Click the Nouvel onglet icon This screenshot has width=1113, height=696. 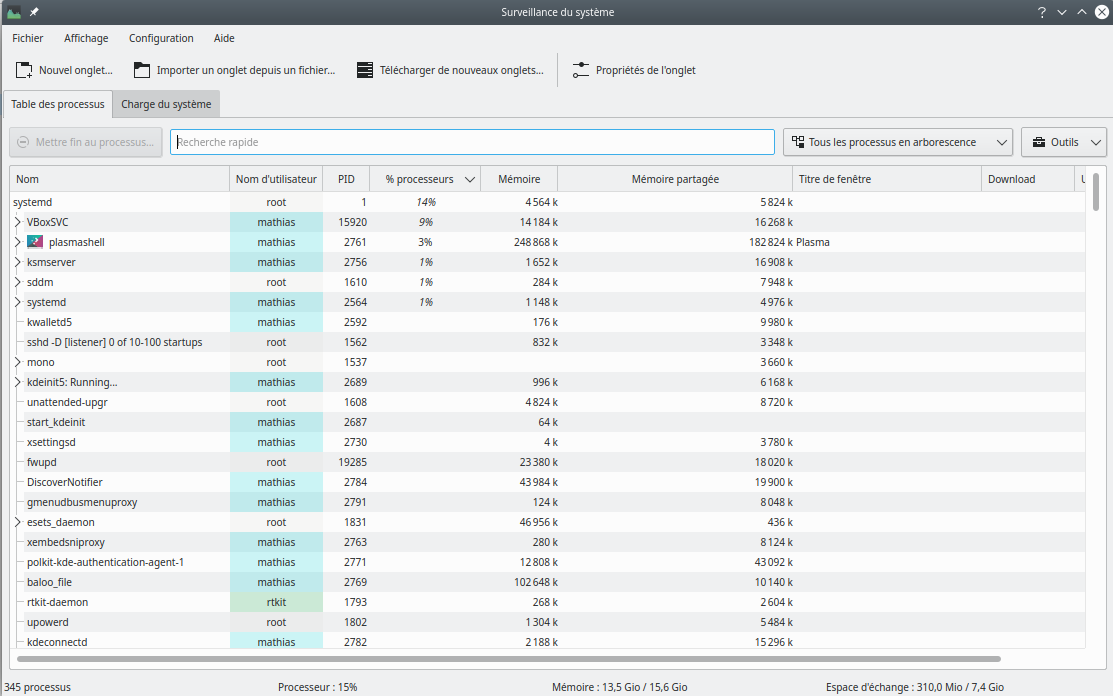24,70
